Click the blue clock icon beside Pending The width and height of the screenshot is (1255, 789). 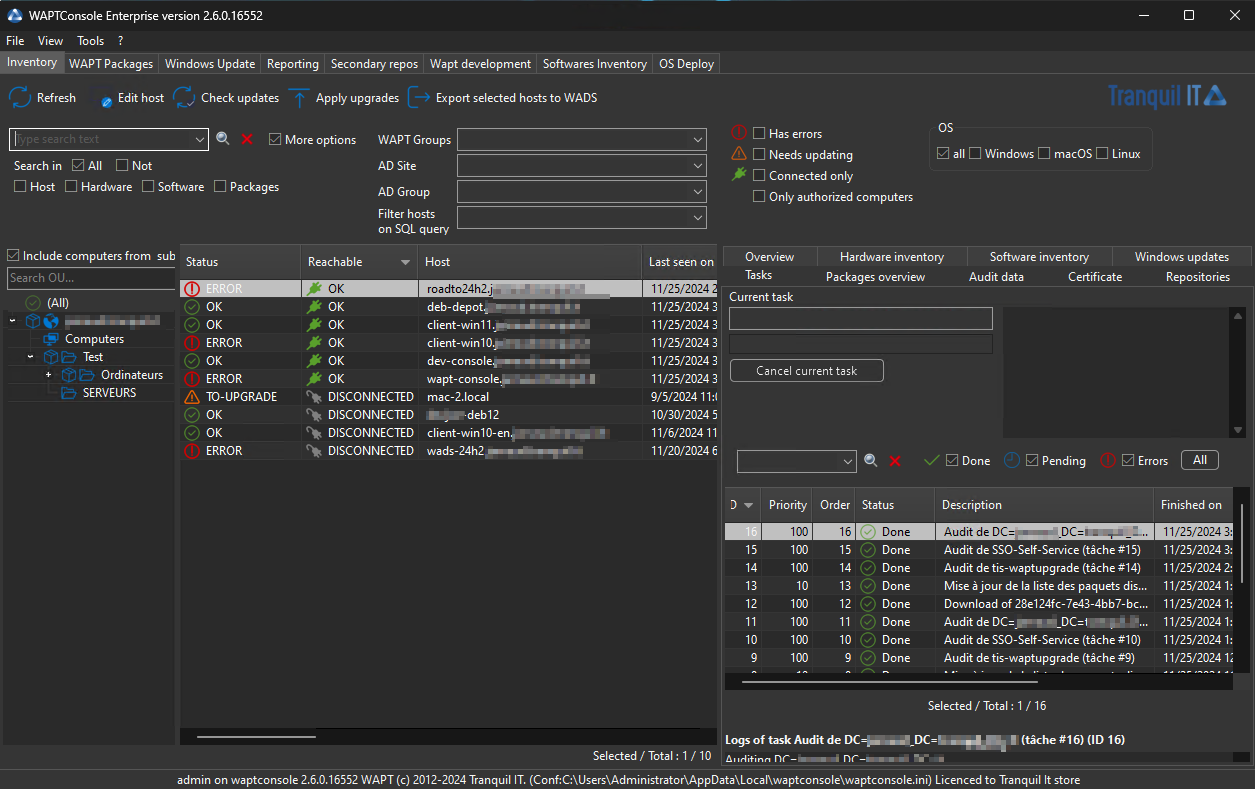click(x=1012, y=460)
